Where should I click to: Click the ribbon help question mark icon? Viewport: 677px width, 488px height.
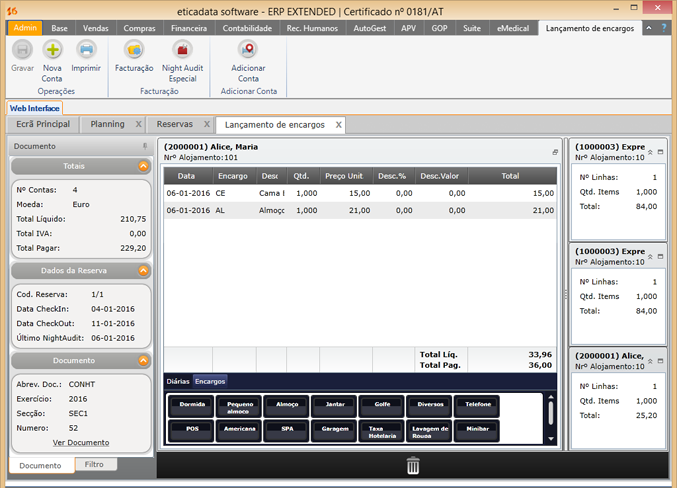coord(664,28)
